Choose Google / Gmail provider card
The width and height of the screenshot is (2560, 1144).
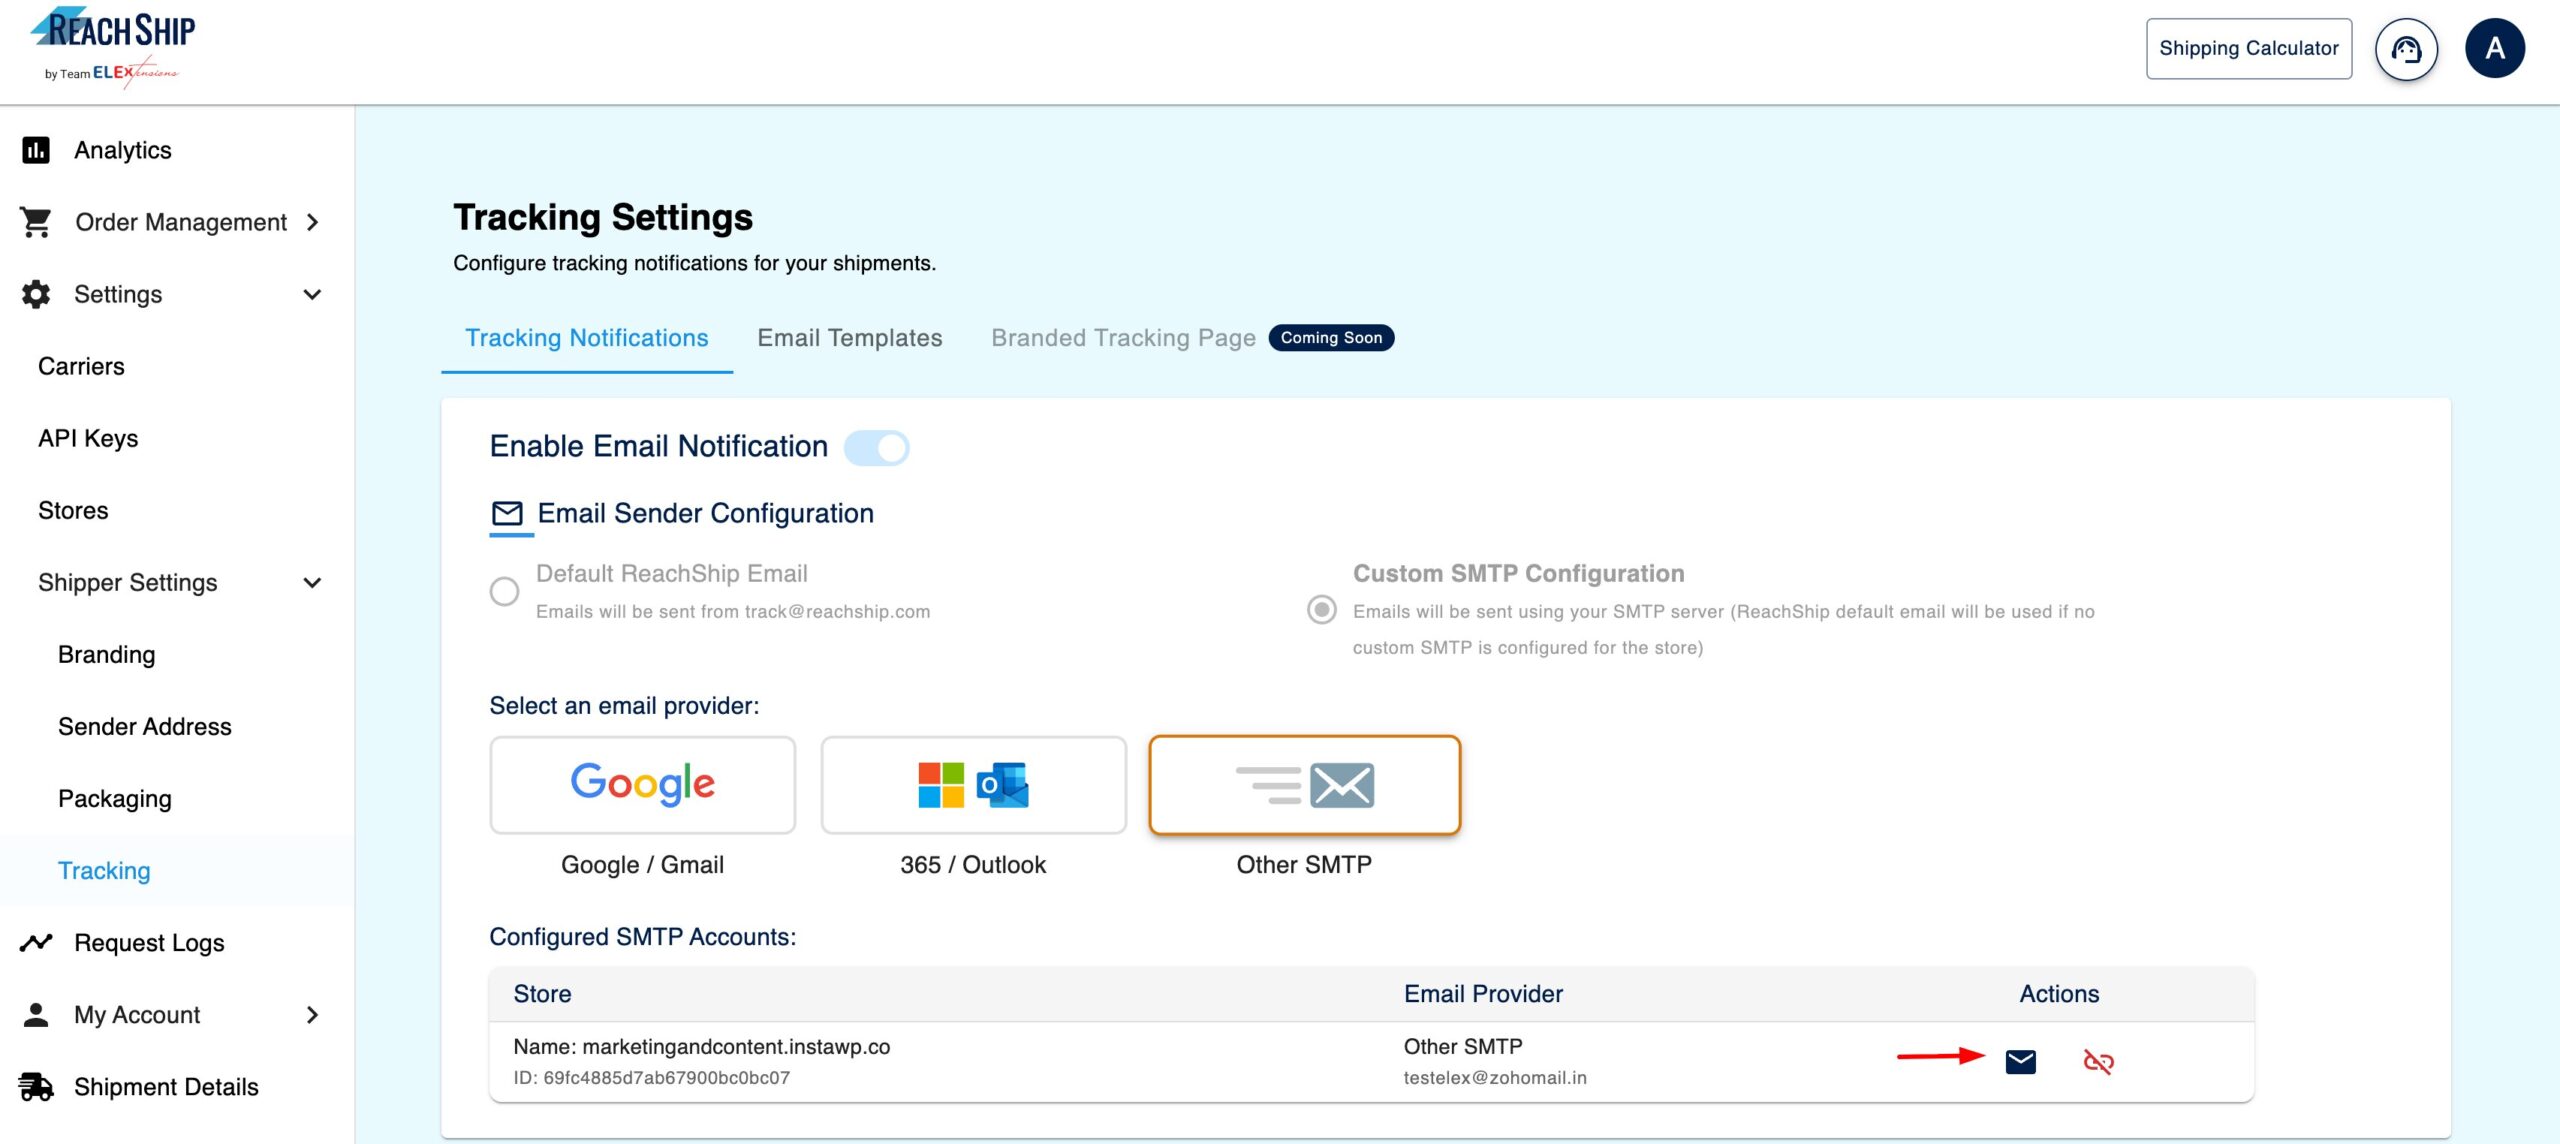(x=642, y=785)
